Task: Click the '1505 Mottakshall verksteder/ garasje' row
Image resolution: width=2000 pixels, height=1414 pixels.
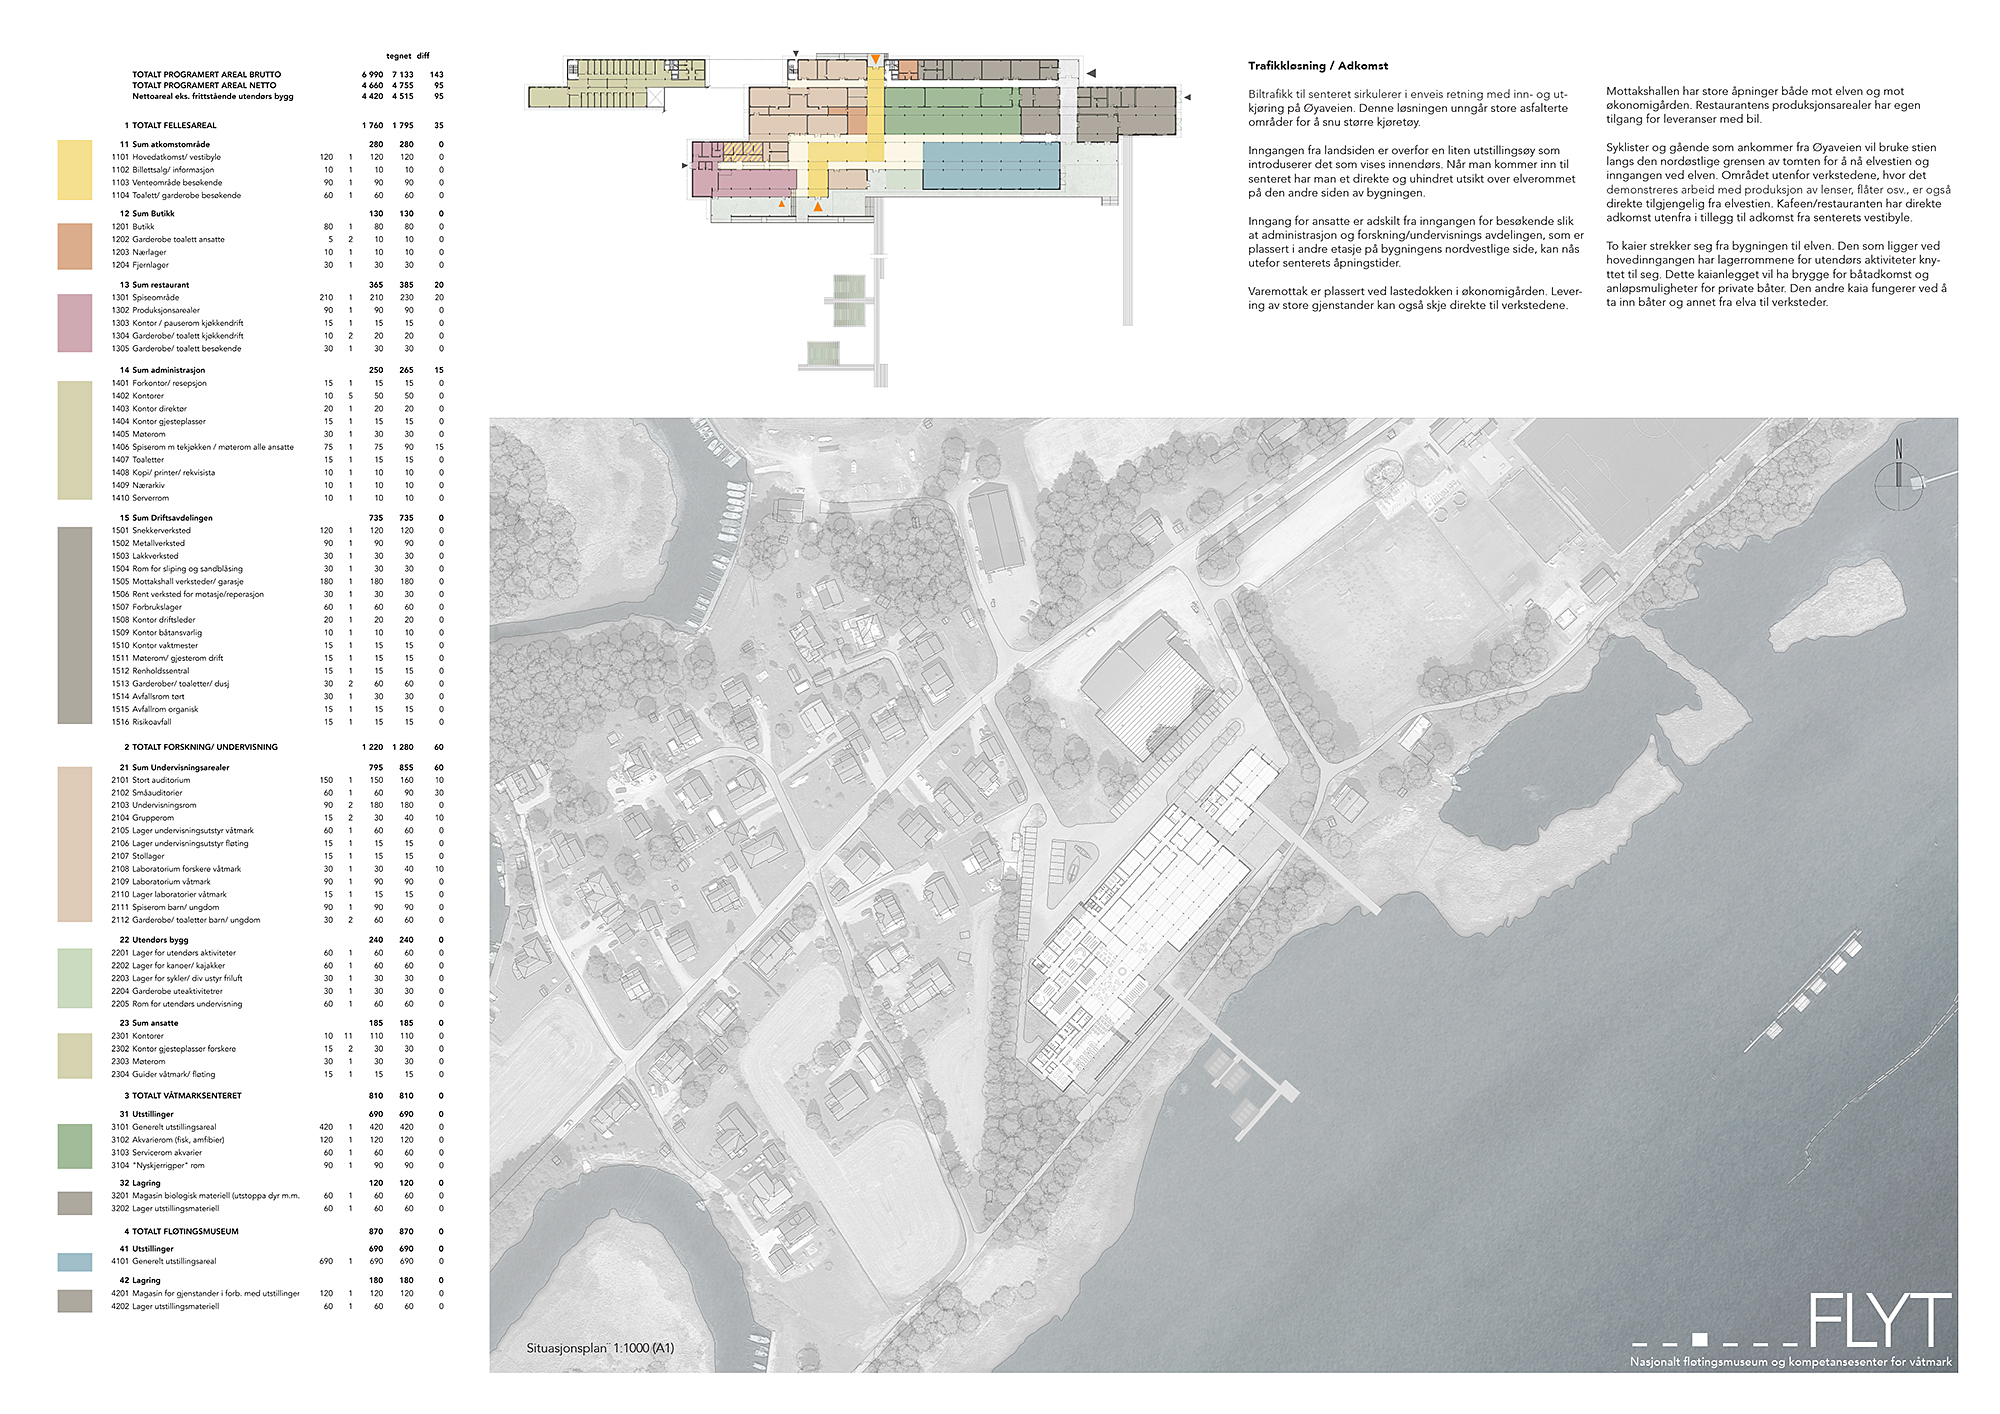Action: coord(277,581)
